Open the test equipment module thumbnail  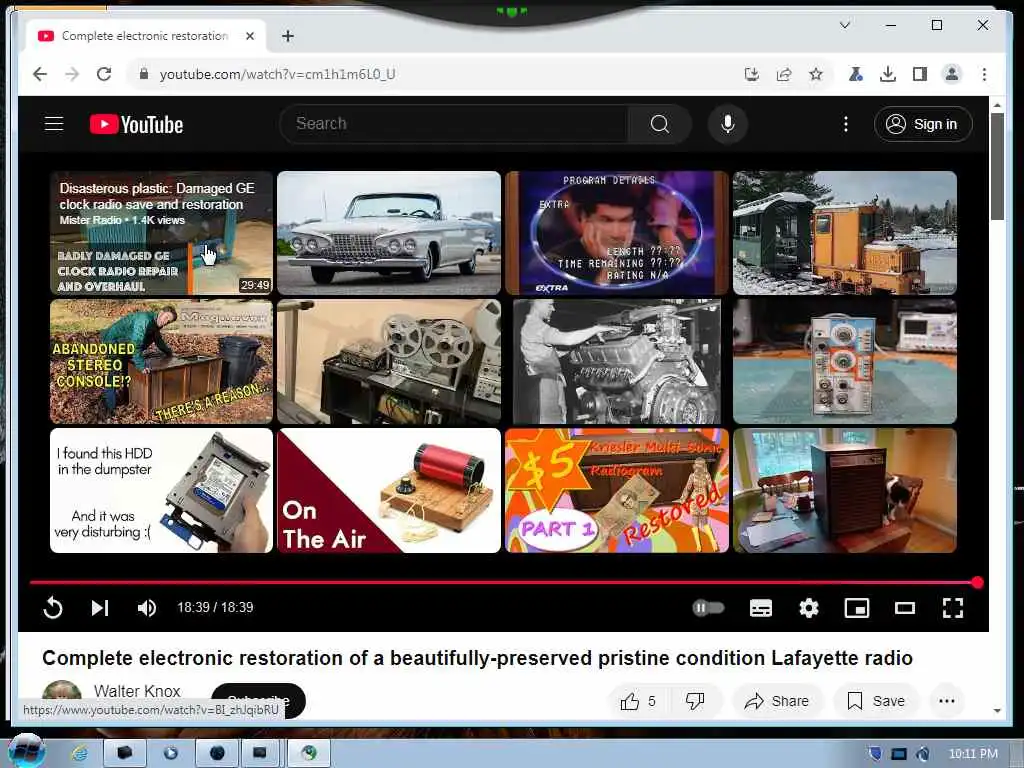pyautogui.click(x=844, y=362)
